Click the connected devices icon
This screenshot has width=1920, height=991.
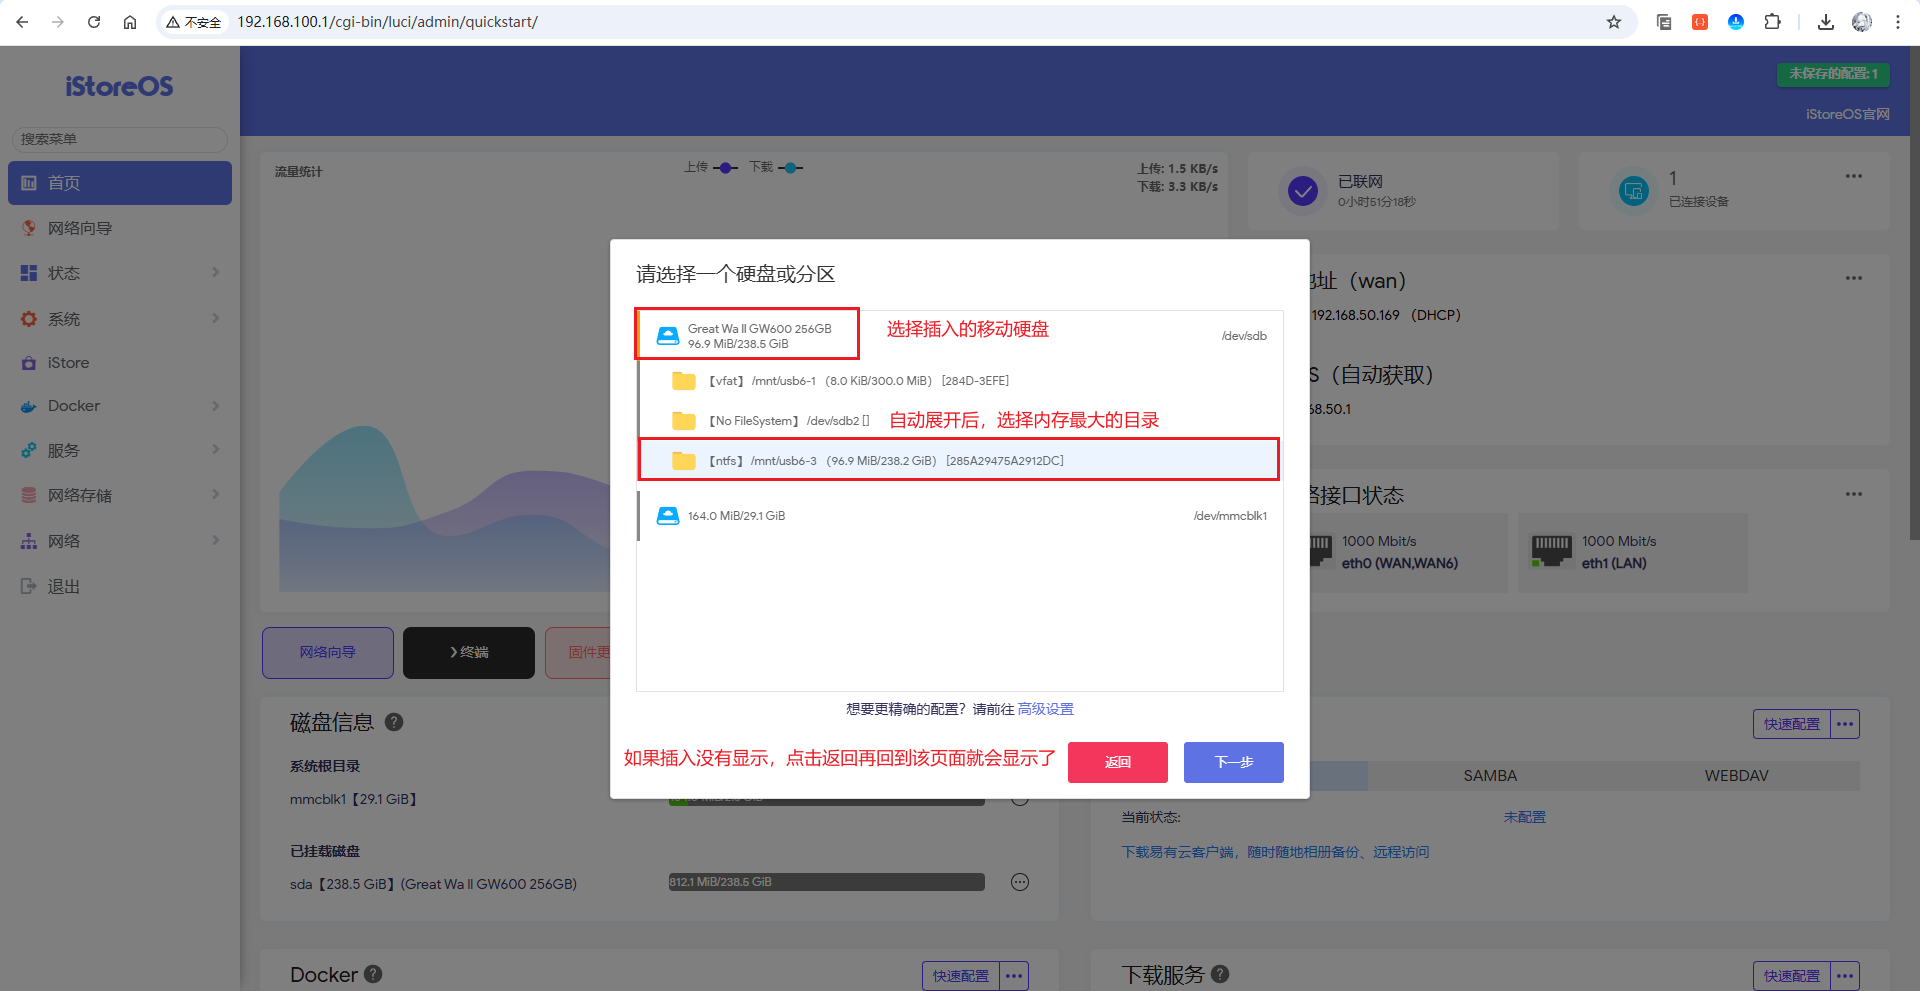coord(1634,190)
